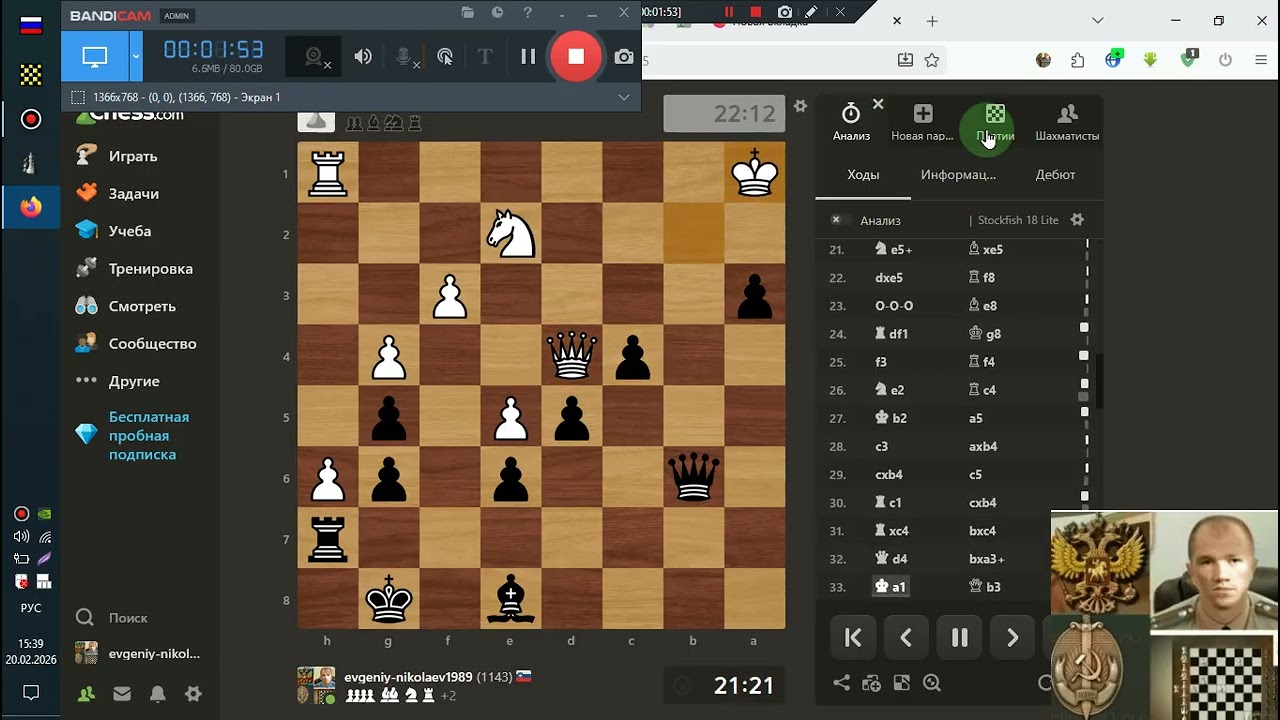
Task: Switch to Ходы moves tab
Action: point(863,174)
